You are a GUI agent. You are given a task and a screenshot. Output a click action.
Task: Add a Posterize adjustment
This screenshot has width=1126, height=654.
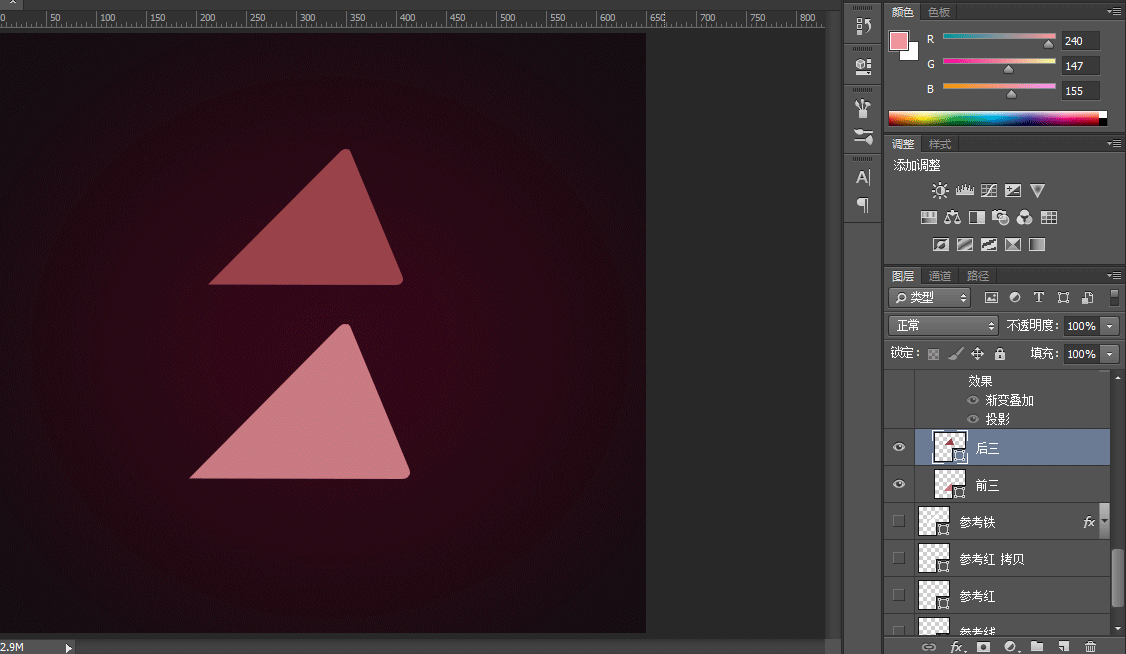[965, 245]
